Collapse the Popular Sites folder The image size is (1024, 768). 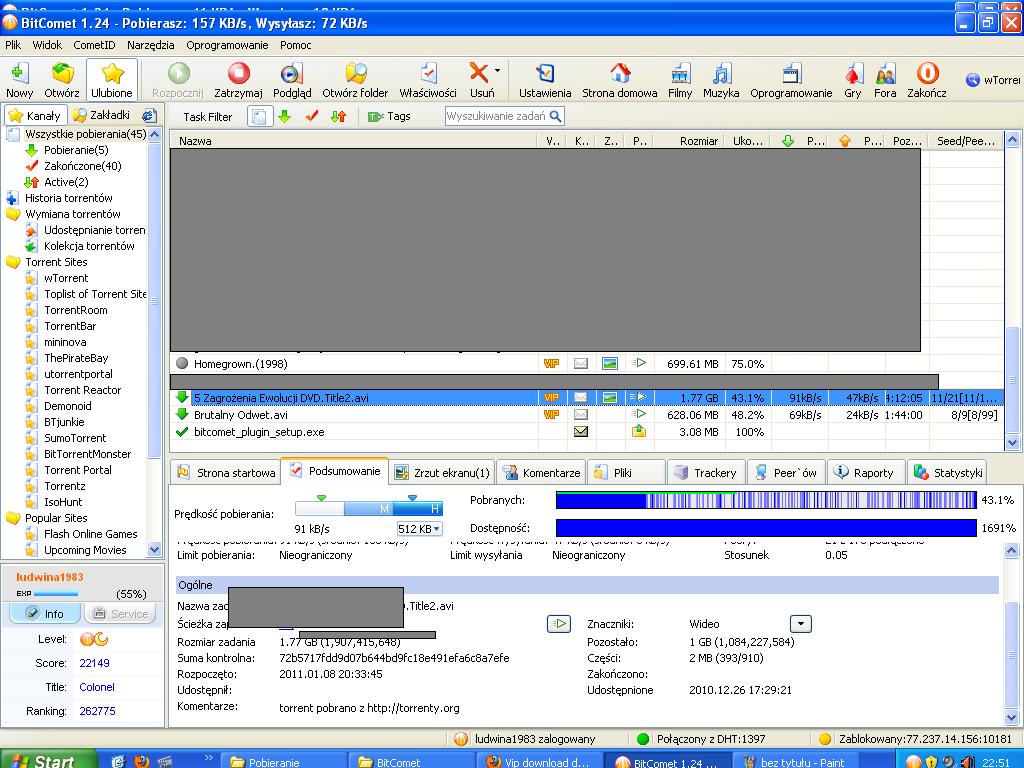point(12,518)
